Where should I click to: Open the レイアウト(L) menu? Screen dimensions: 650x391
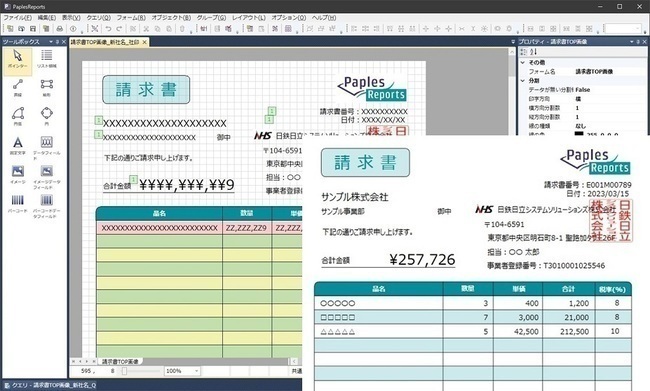click(248, 18)
